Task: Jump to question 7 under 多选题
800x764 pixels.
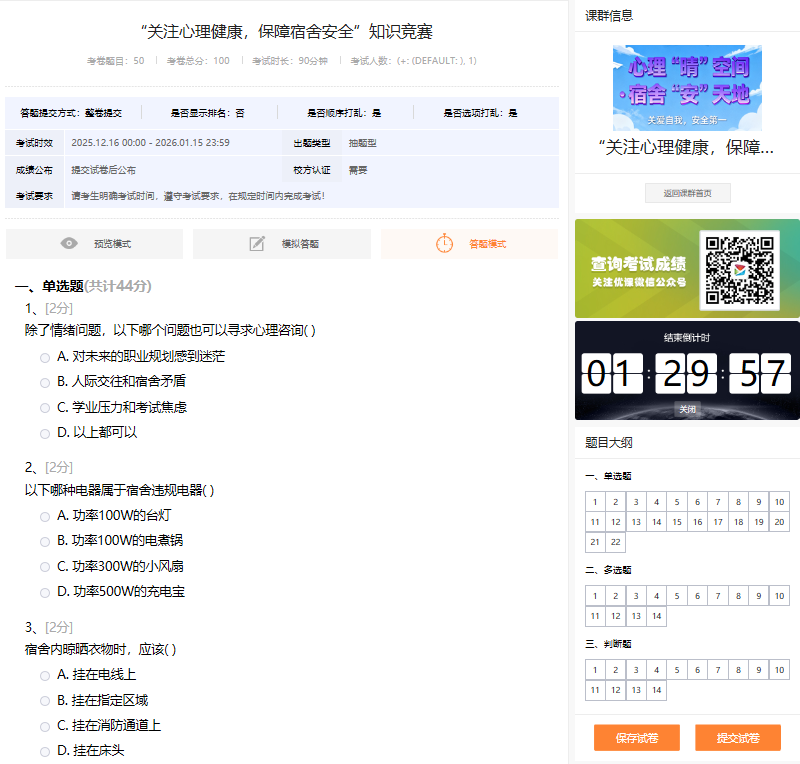Action: tap(717, 595)
